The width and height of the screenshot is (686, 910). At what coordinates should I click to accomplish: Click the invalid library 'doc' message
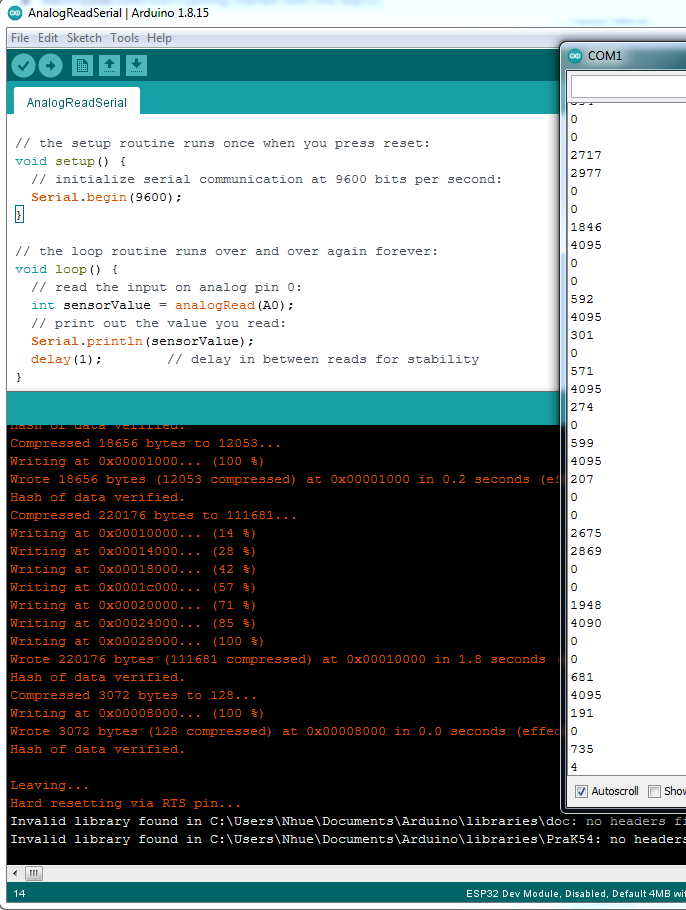(x=348, y=821)
